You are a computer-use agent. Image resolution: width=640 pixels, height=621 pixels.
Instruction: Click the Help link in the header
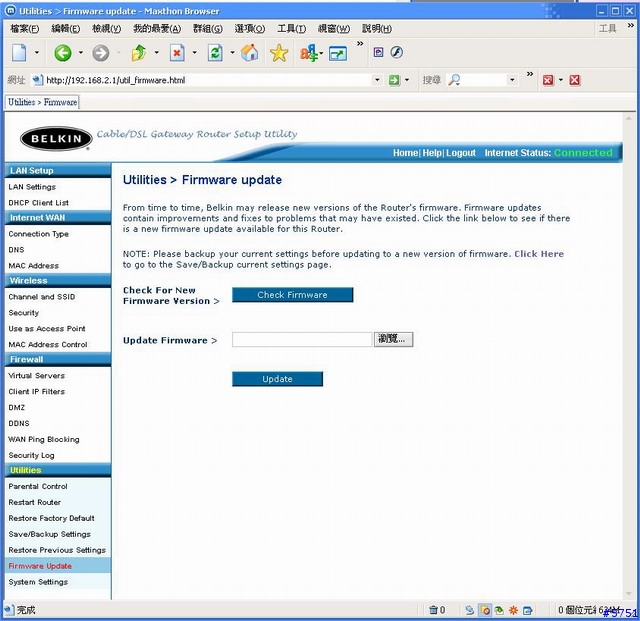[432, 153]
